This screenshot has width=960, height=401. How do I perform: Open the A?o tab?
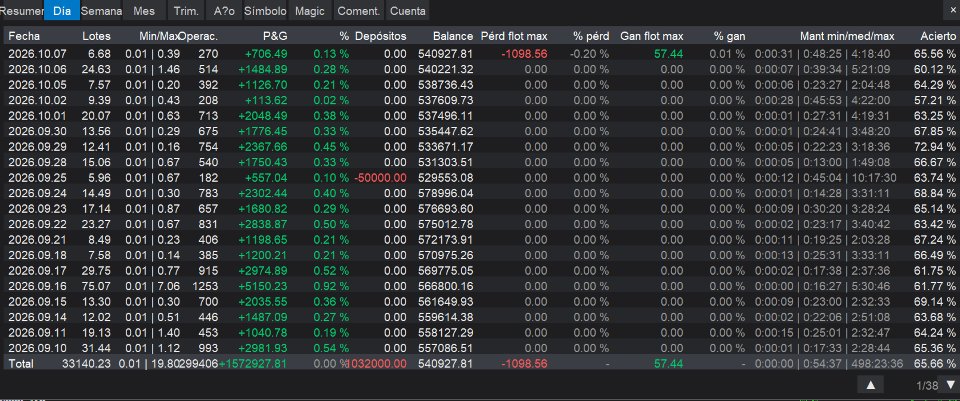(225, 11)
